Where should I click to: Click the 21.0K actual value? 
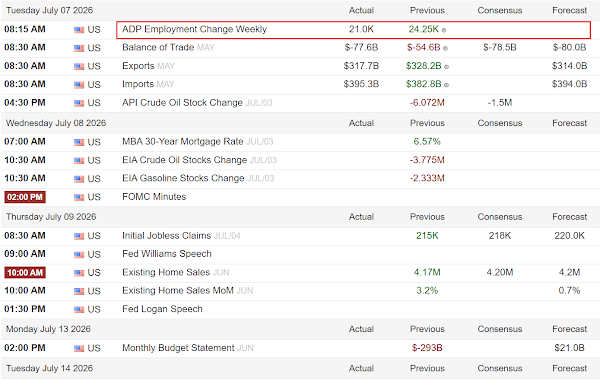click(361, 29)
